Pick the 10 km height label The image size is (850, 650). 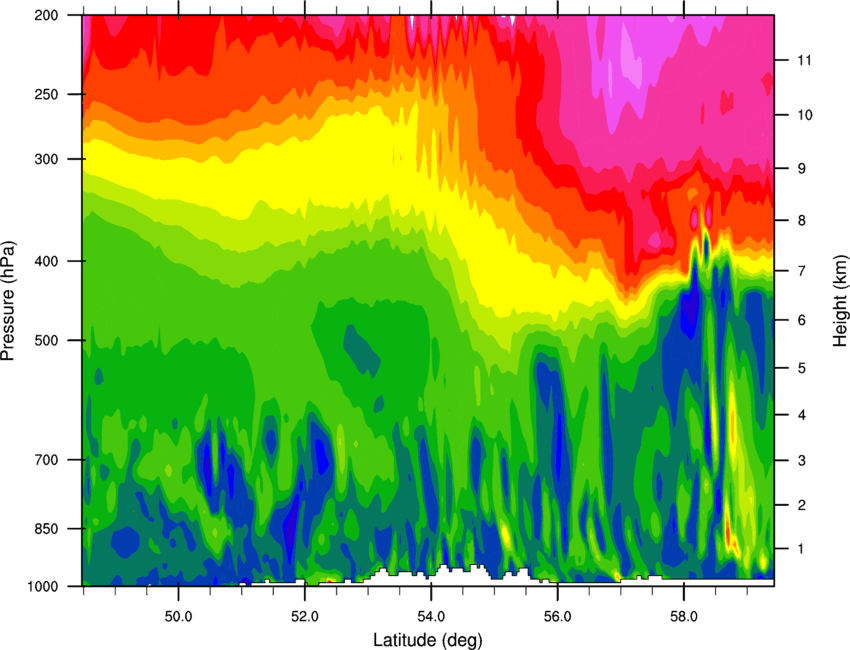coord(804,115)
